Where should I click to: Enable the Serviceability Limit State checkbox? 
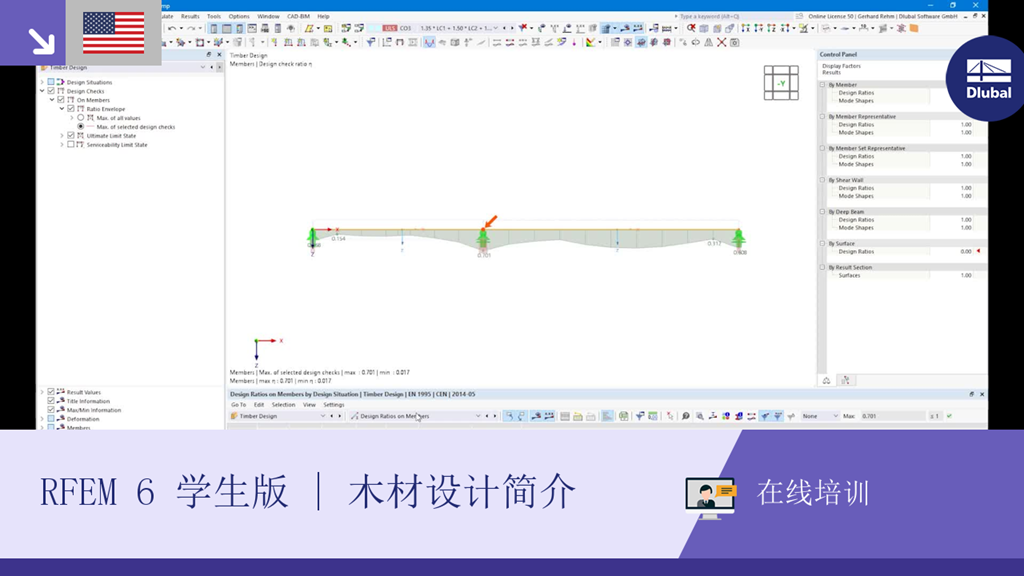click(x=71, y=144)
